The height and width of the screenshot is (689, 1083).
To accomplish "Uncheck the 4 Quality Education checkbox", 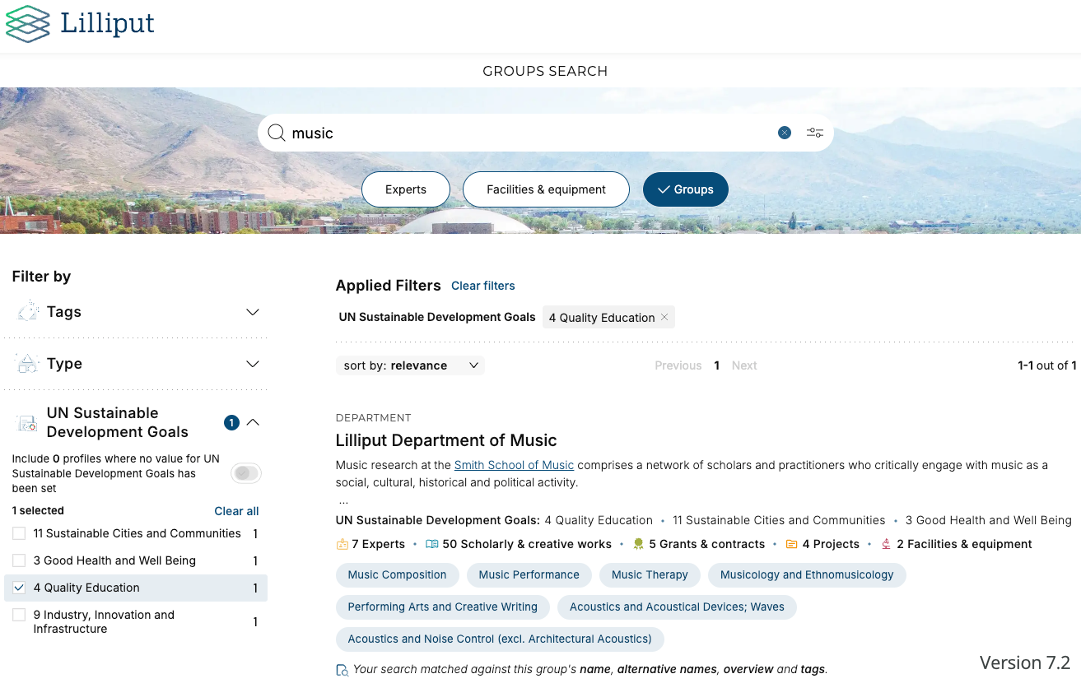I will click(x=19, y=588).
